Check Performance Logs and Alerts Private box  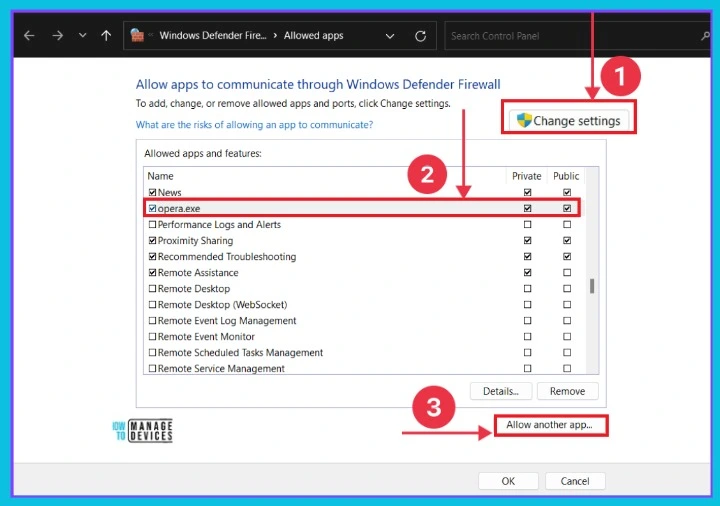[x=527, y=225]
